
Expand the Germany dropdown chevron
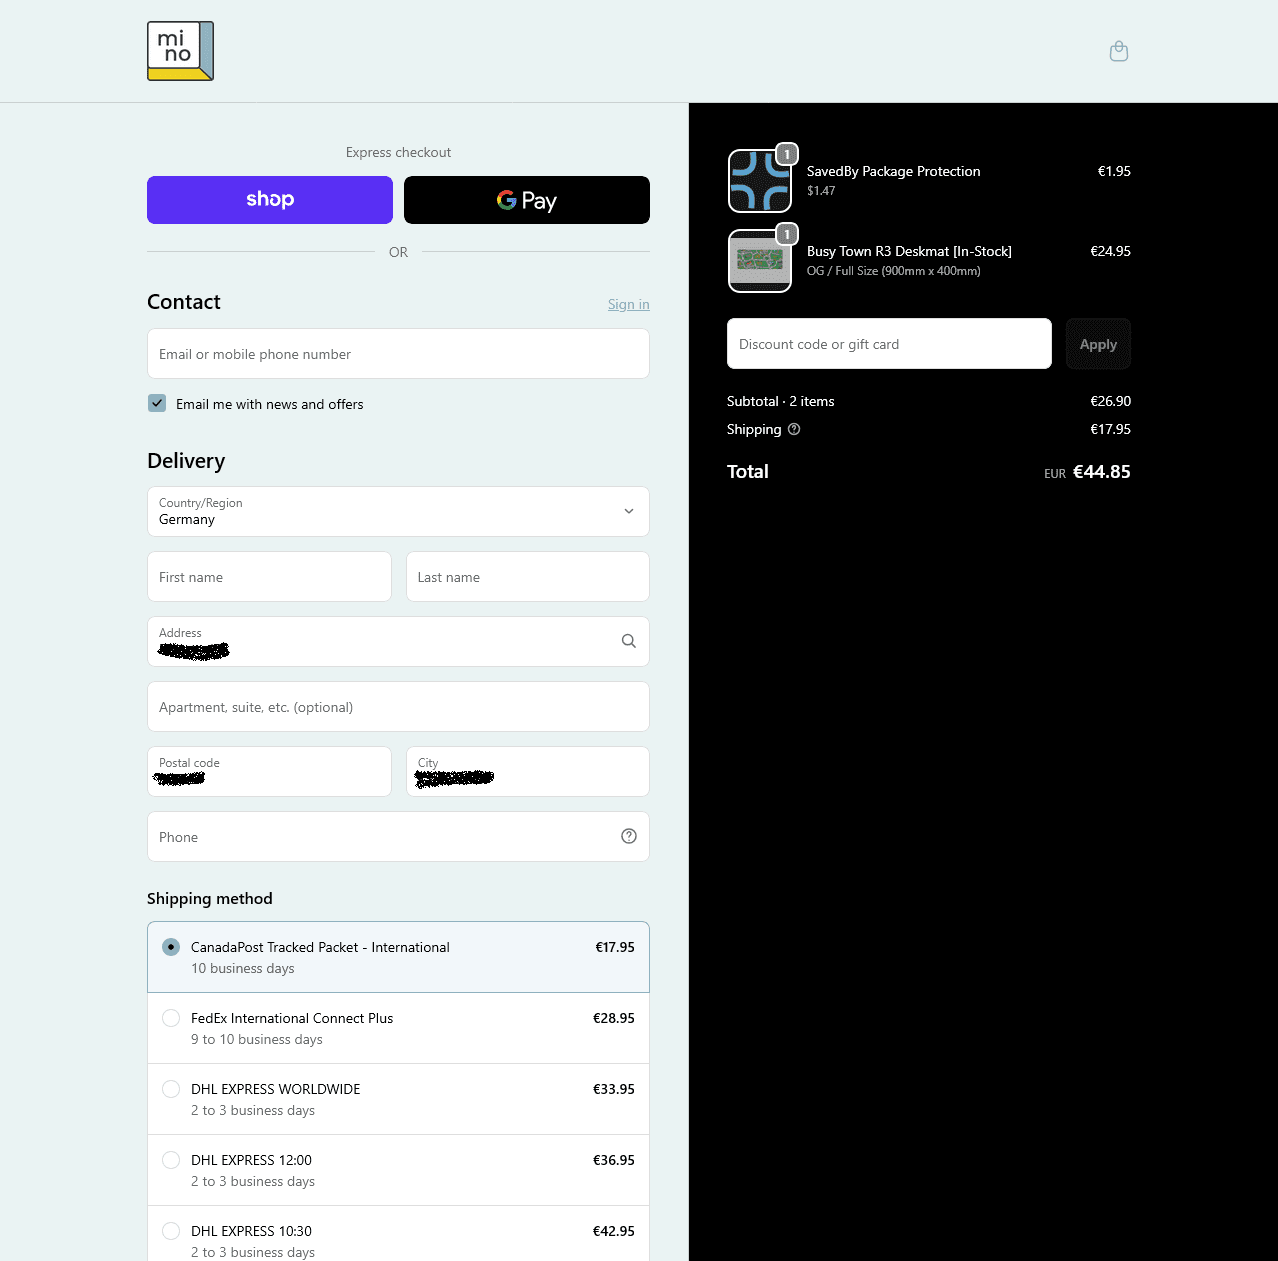click(629, 511)
